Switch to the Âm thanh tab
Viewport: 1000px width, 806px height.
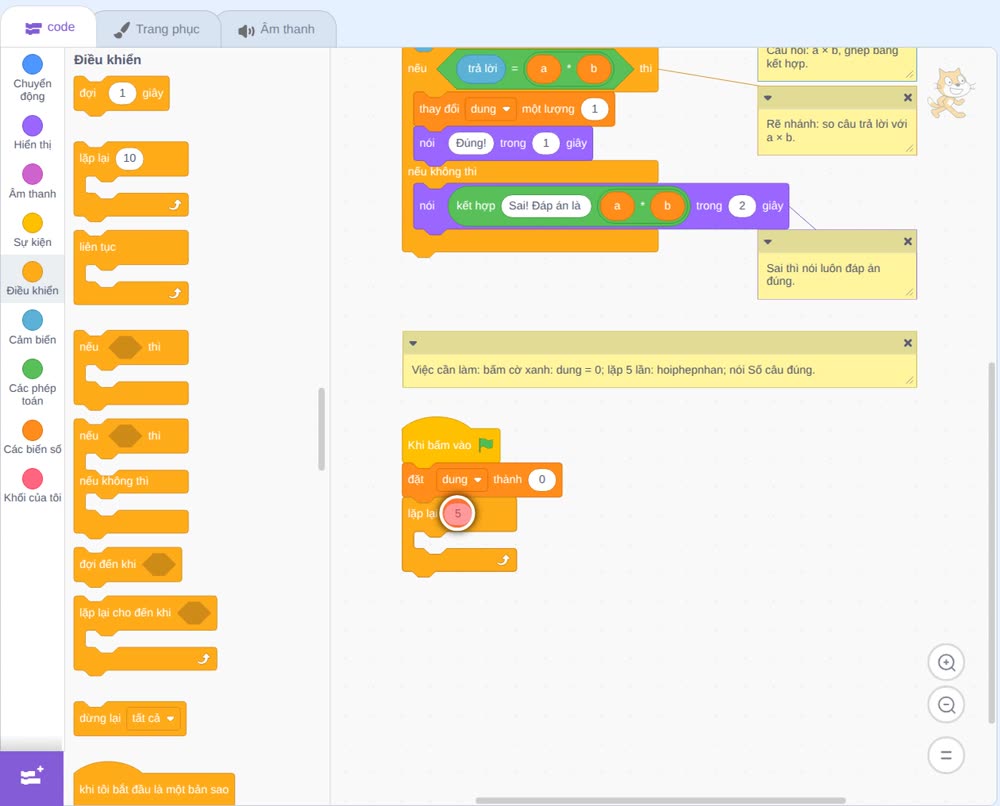click(277, 29)
